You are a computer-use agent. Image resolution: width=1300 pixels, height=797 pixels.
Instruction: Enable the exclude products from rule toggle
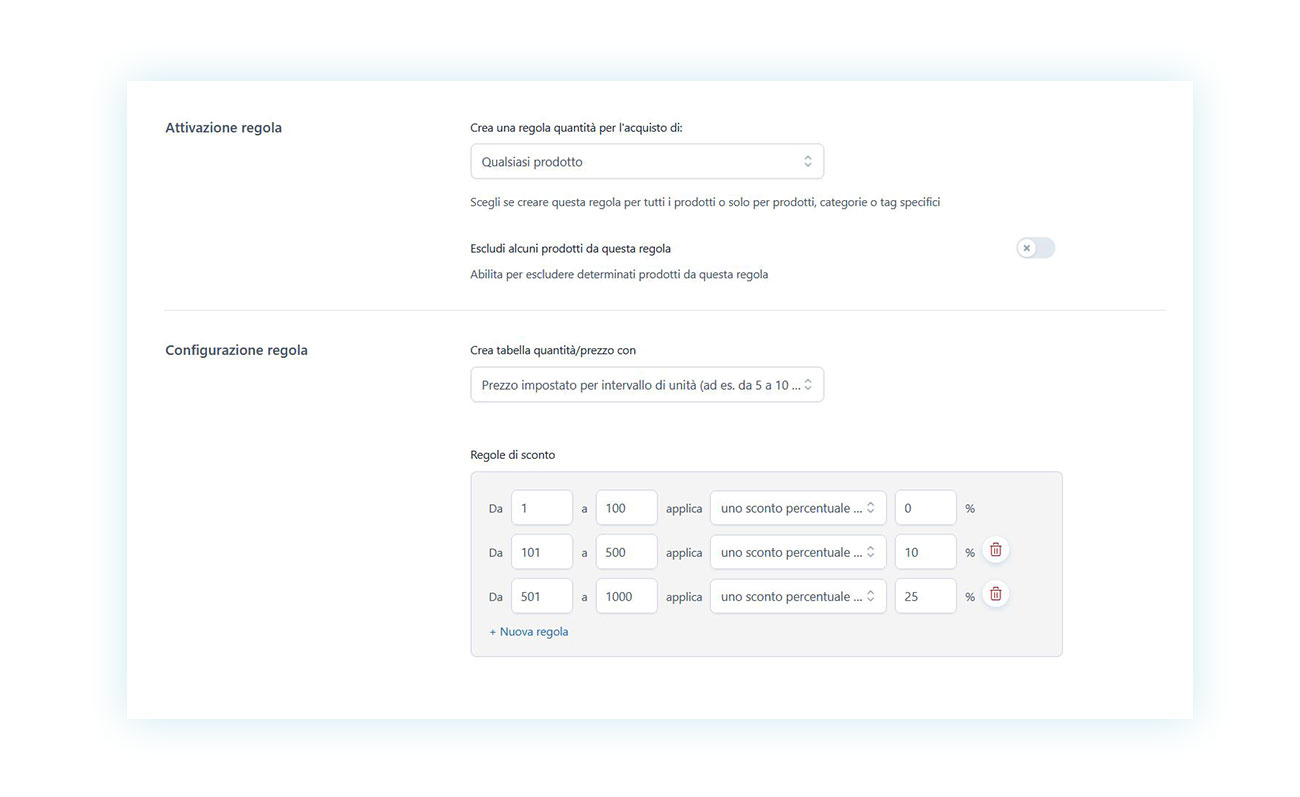pyautogui.click(x=1035, y=248)
